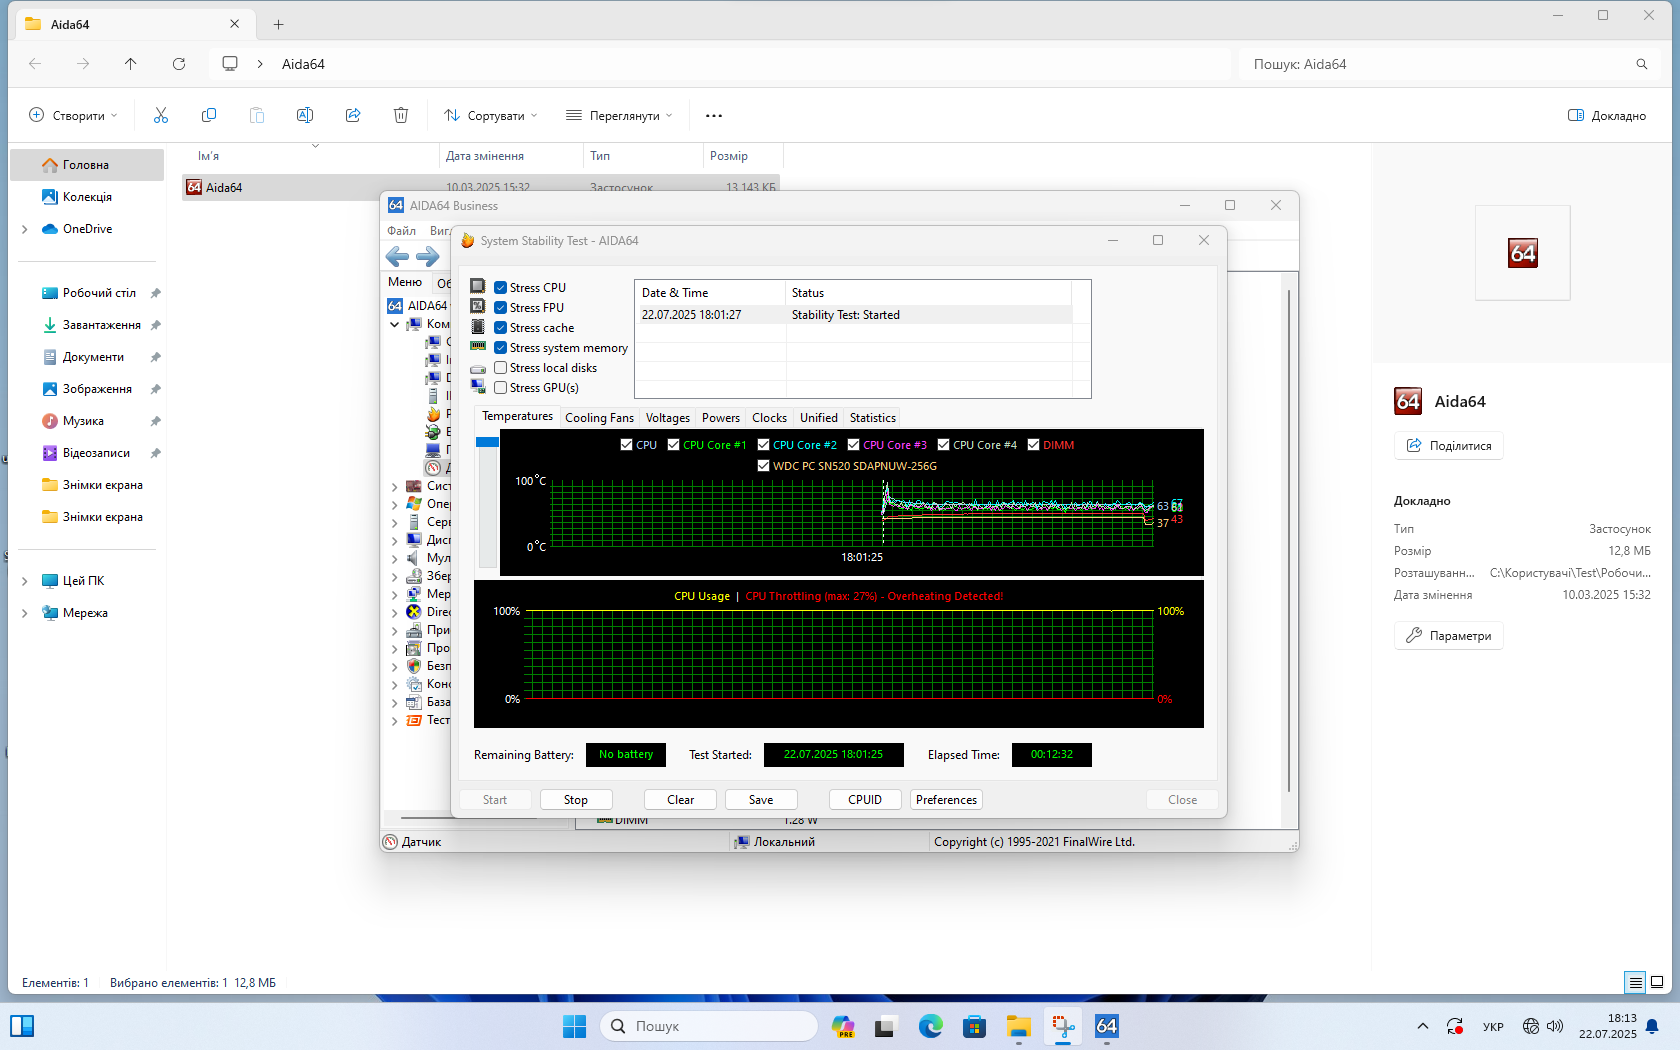This screenshot has width=1680, height=1050.
Task: Click the AIDA64 back navigation arrow
Action: (397, 257)
